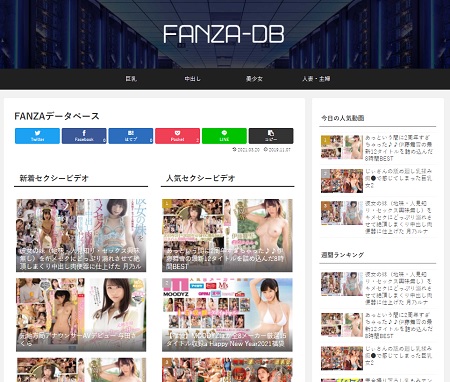Open rank 1 thumbnail under 人気セクシービデオ
This screenshot has width=450, height=382.
point(227,235)
